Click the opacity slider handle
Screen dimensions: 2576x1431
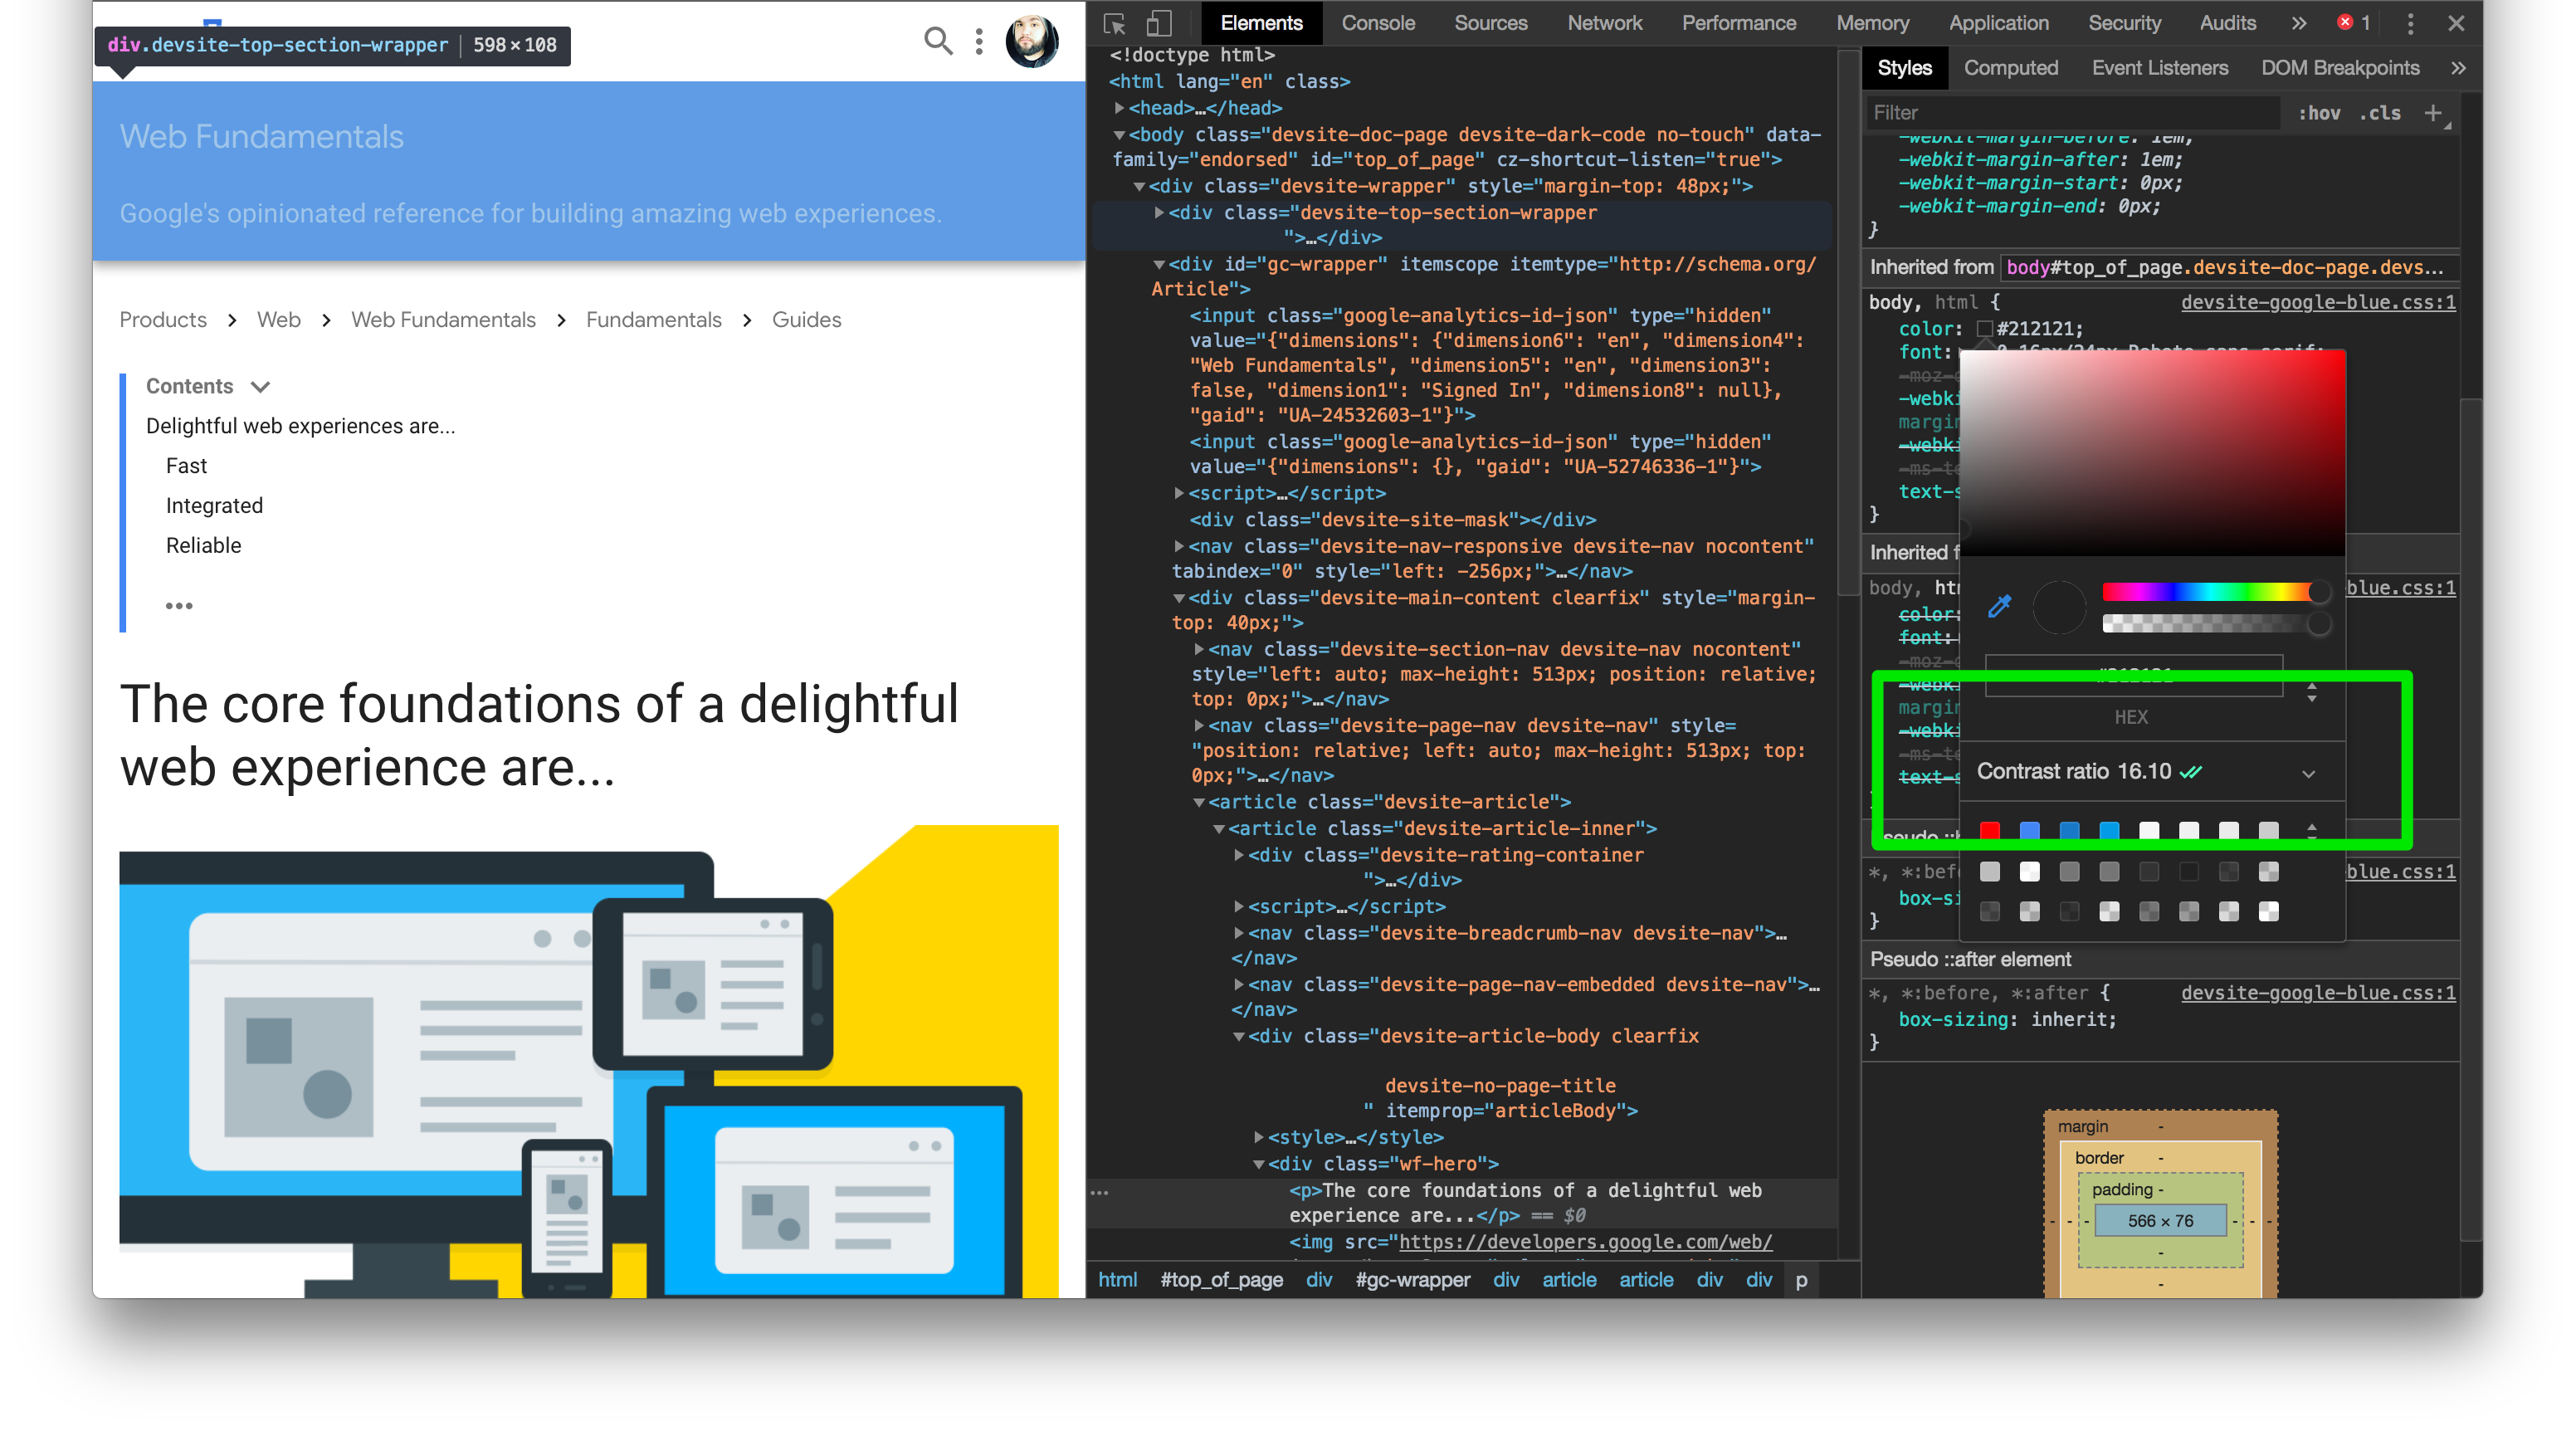tap(2319, 624)
